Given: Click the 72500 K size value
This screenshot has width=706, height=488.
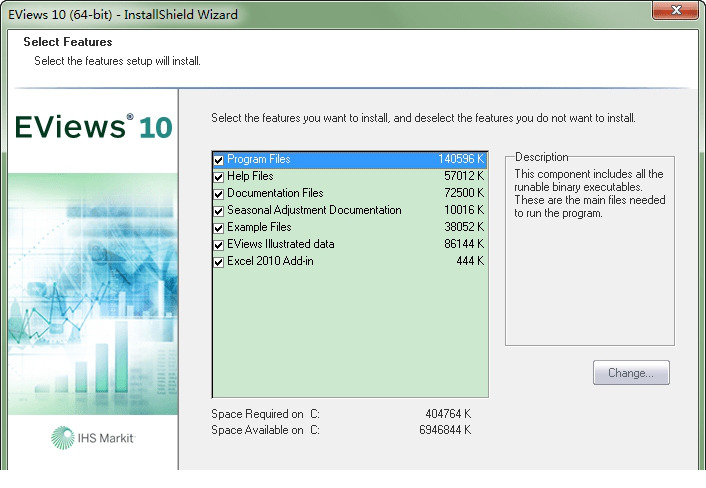Looking at the screenshot, I should tap(464, 193).
